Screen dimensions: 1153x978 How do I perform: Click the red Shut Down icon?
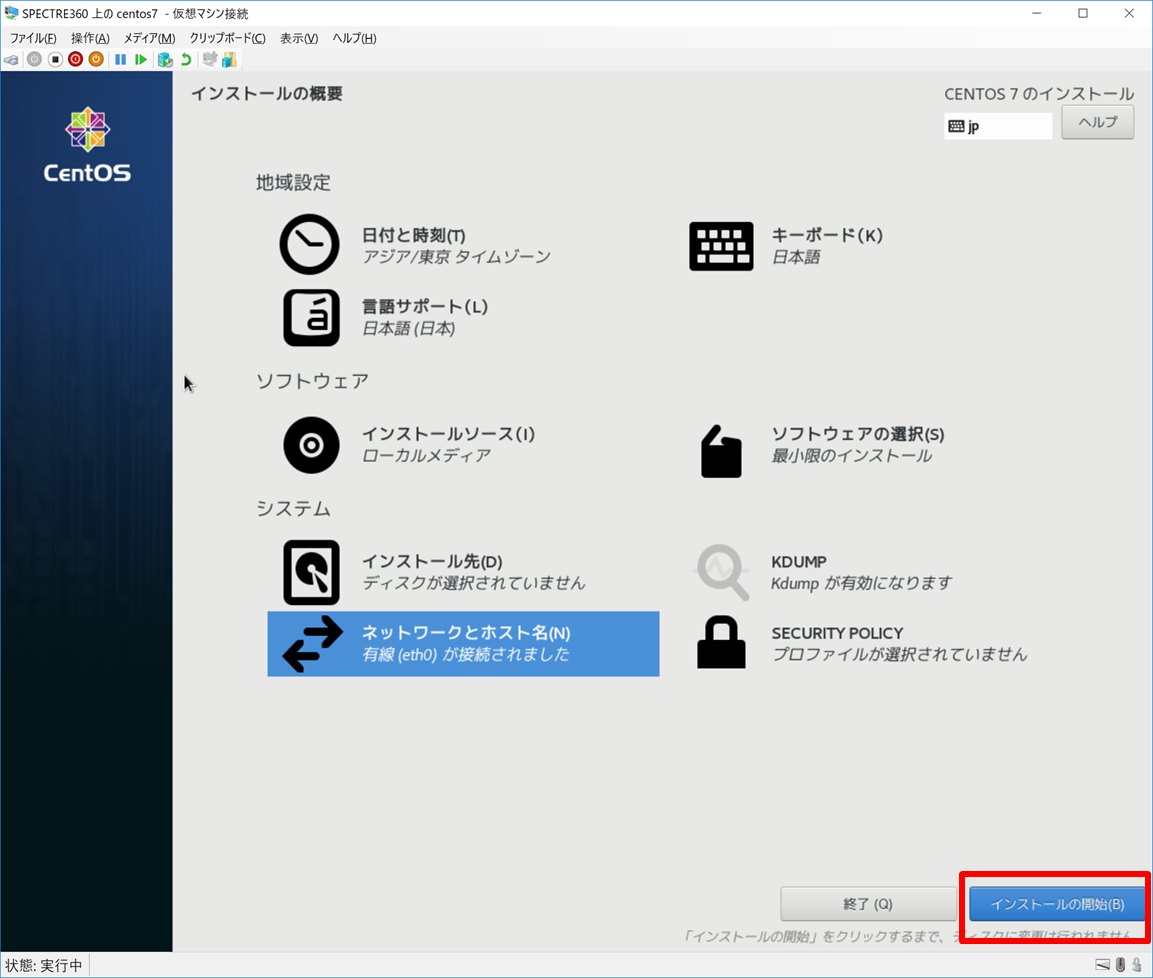(76, 60)
